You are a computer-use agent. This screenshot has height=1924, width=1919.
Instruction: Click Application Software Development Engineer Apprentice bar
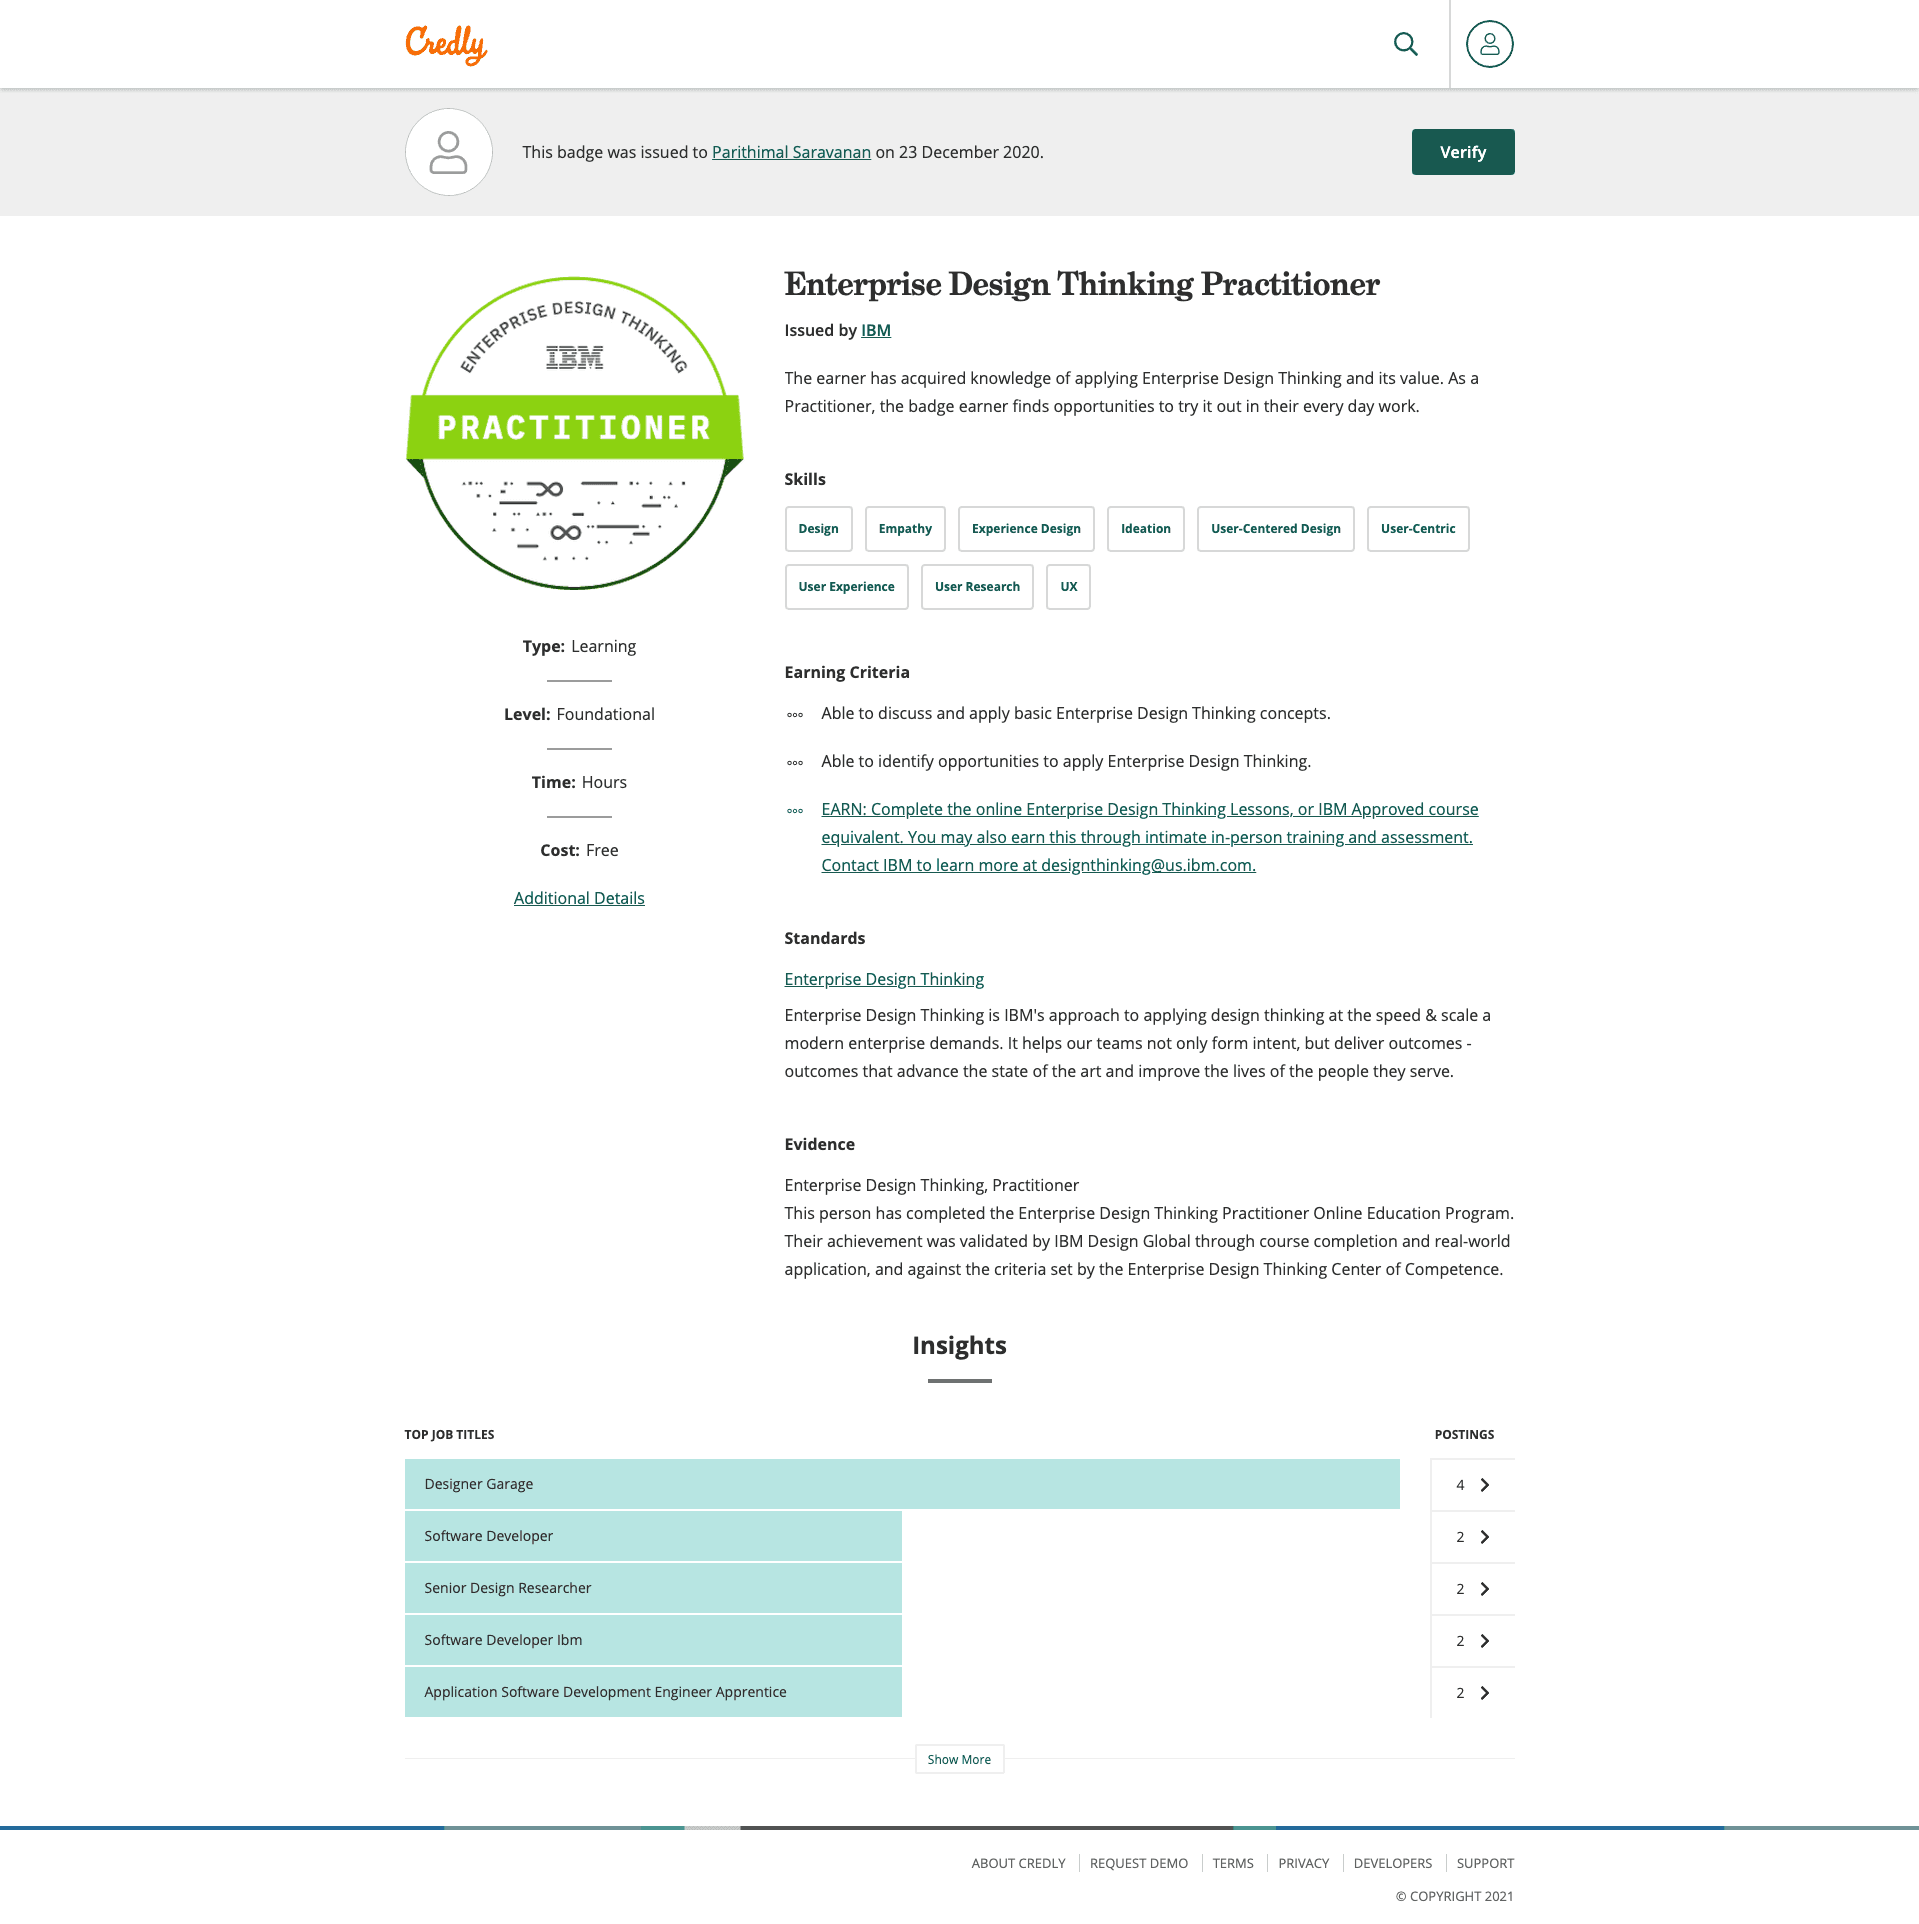[653, 1692]
